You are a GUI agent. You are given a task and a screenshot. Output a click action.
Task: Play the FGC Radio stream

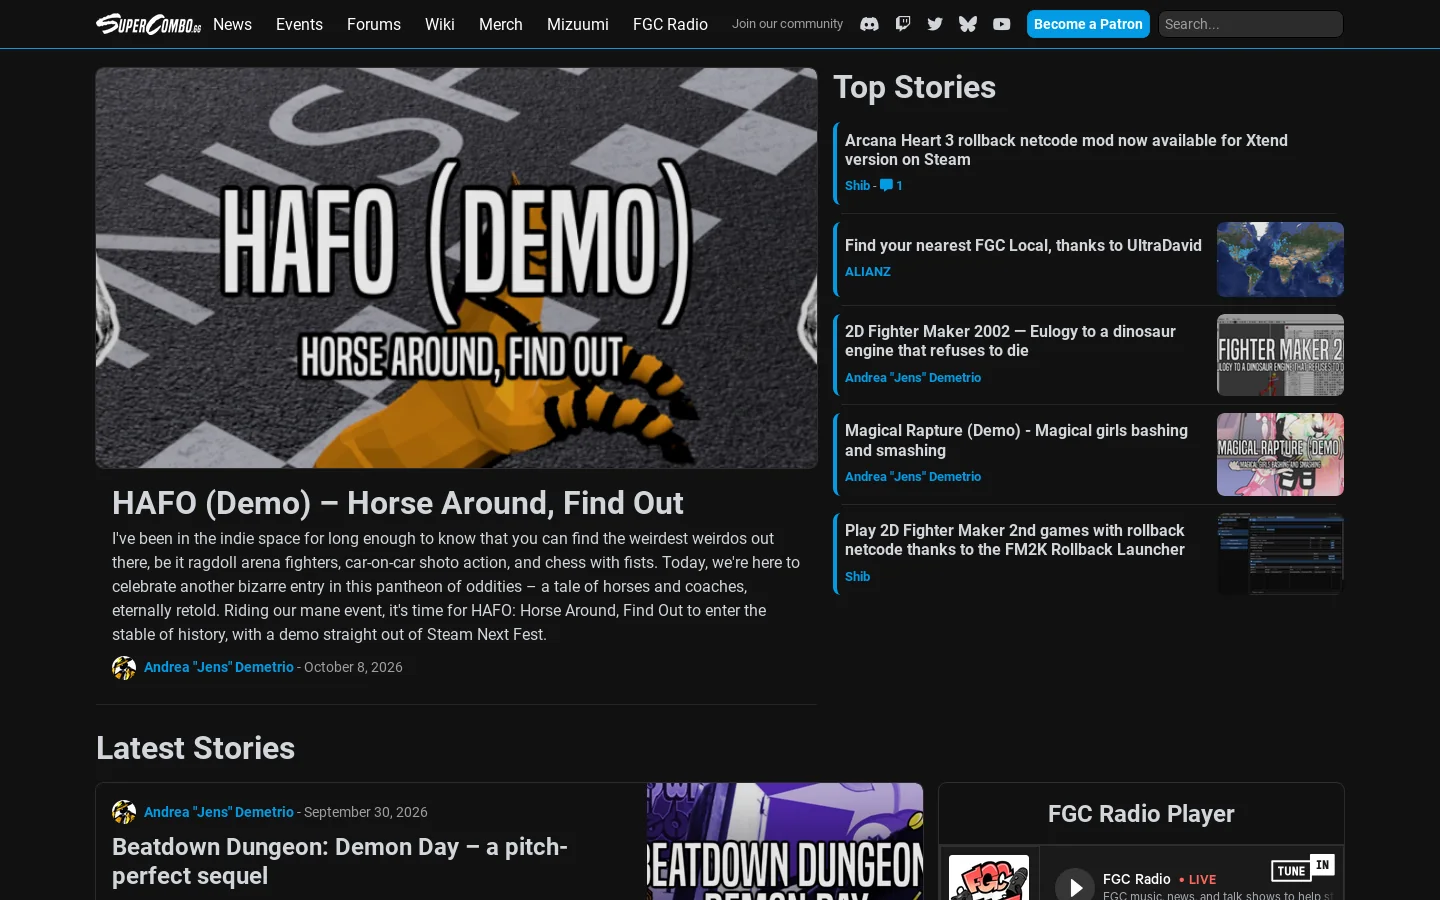pyautogui.click(x=1075, y=886)
